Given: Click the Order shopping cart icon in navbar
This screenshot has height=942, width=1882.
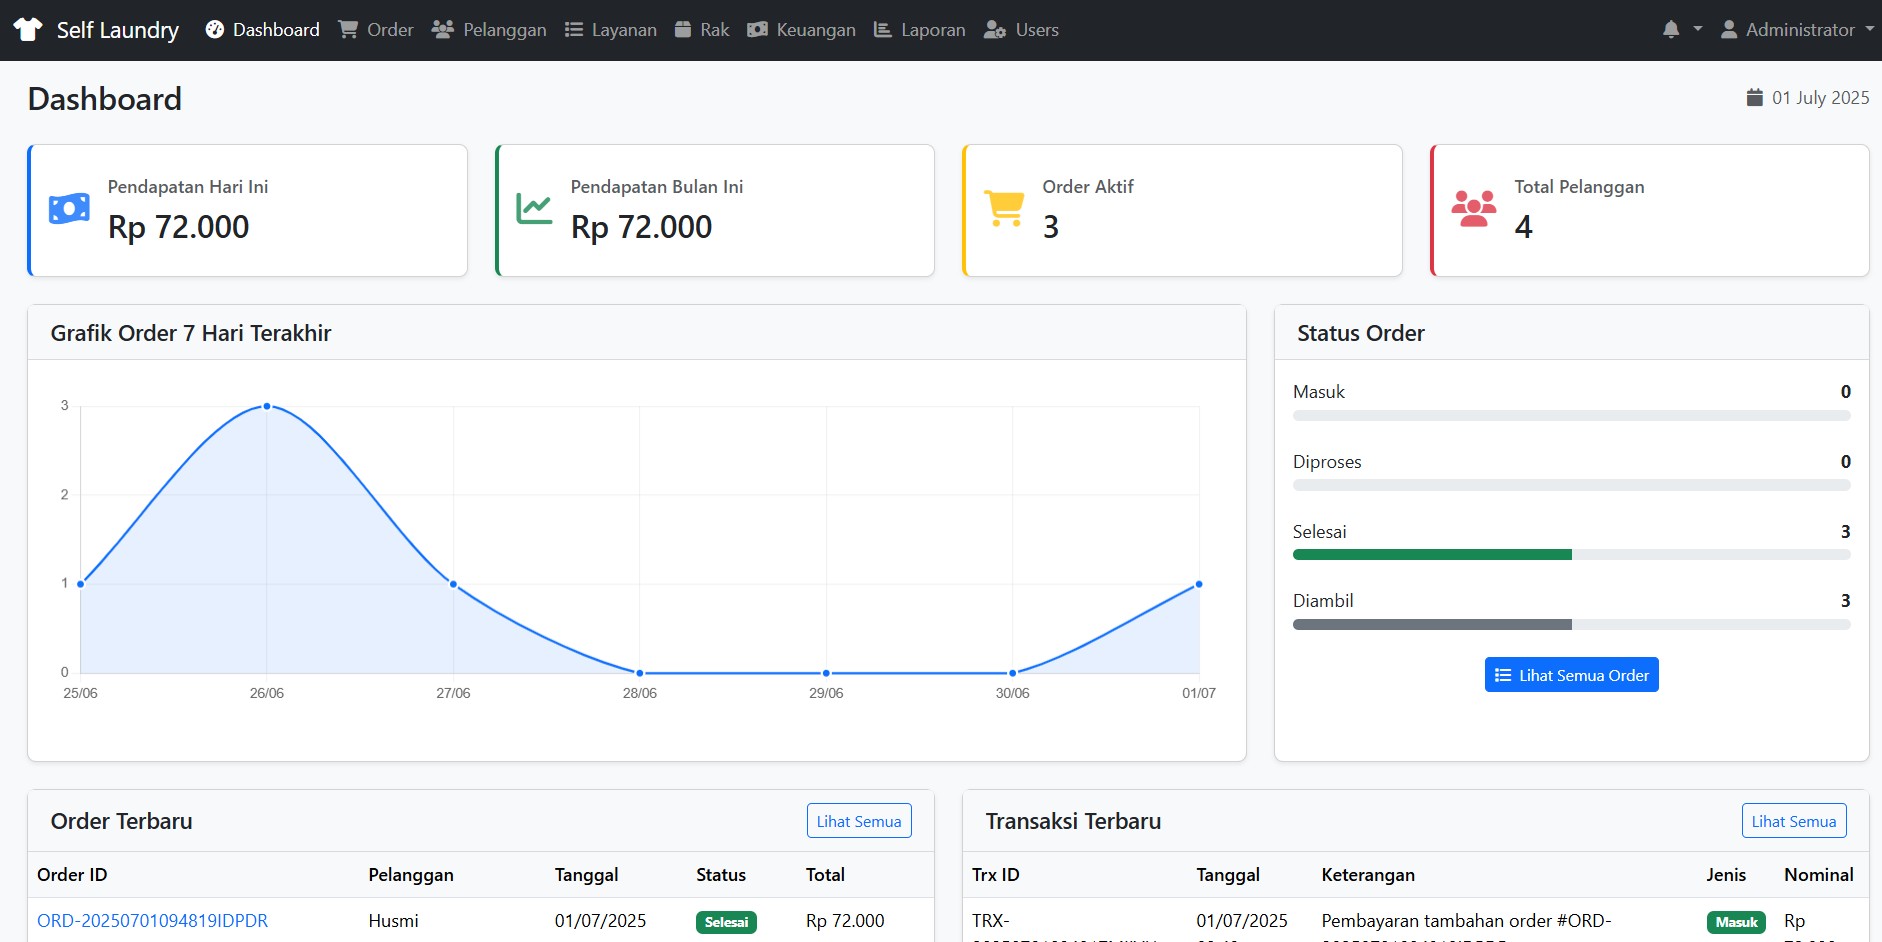Looking at the screenshot, I should [x=348, y=30].
